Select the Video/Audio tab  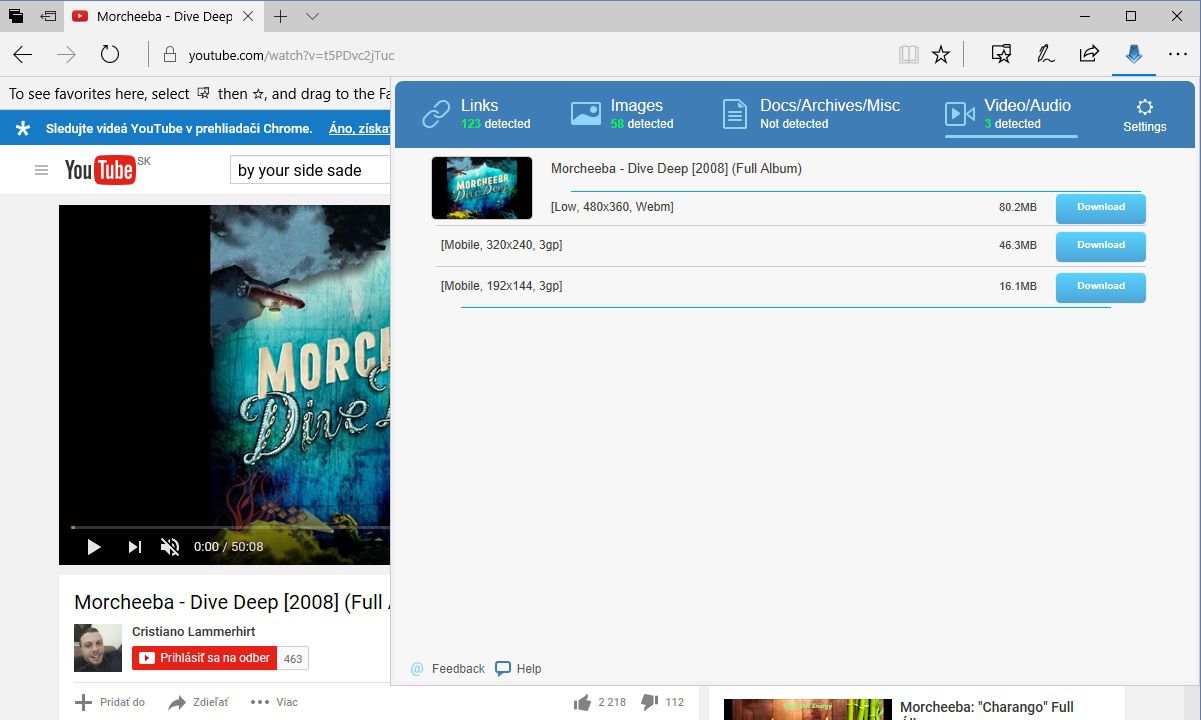click(x=1008, y=114)
